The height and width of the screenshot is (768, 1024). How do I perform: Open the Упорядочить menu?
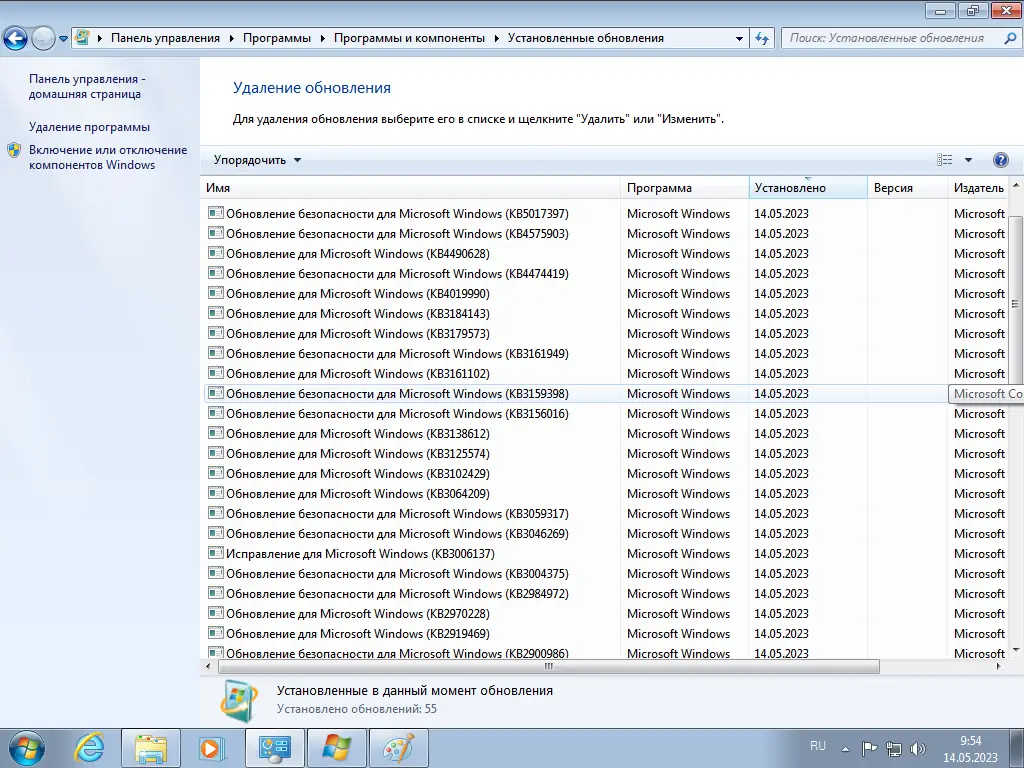257,160
